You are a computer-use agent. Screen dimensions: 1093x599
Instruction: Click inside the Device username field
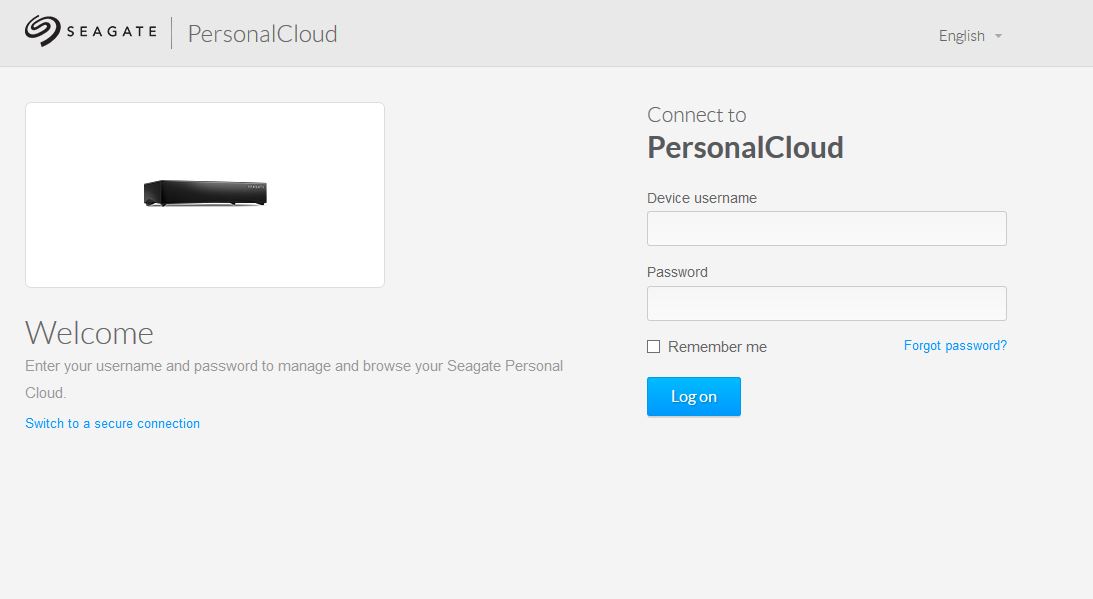(x=826, y=228)
